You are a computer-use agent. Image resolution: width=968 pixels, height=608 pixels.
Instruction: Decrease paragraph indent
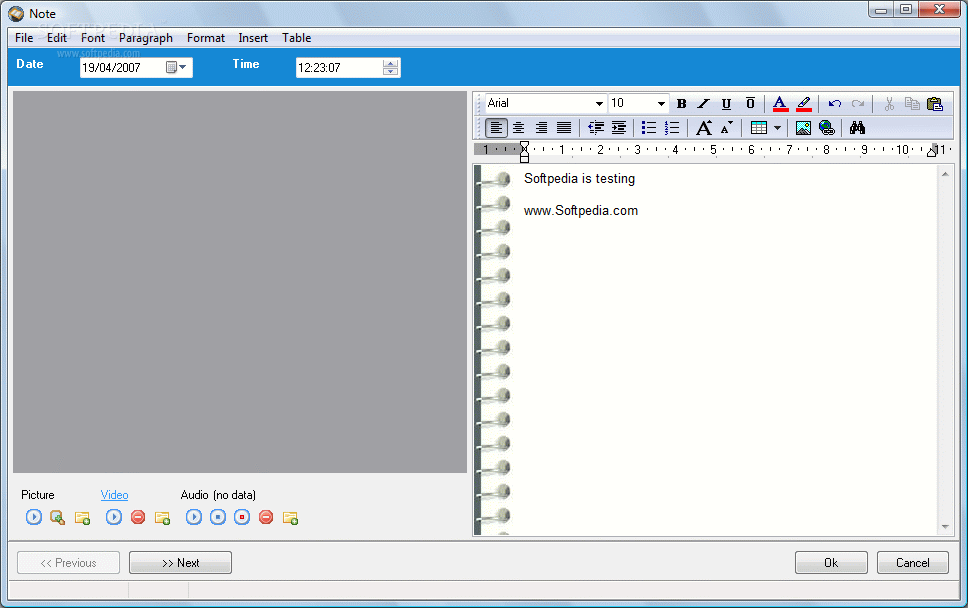pos(596,128)
